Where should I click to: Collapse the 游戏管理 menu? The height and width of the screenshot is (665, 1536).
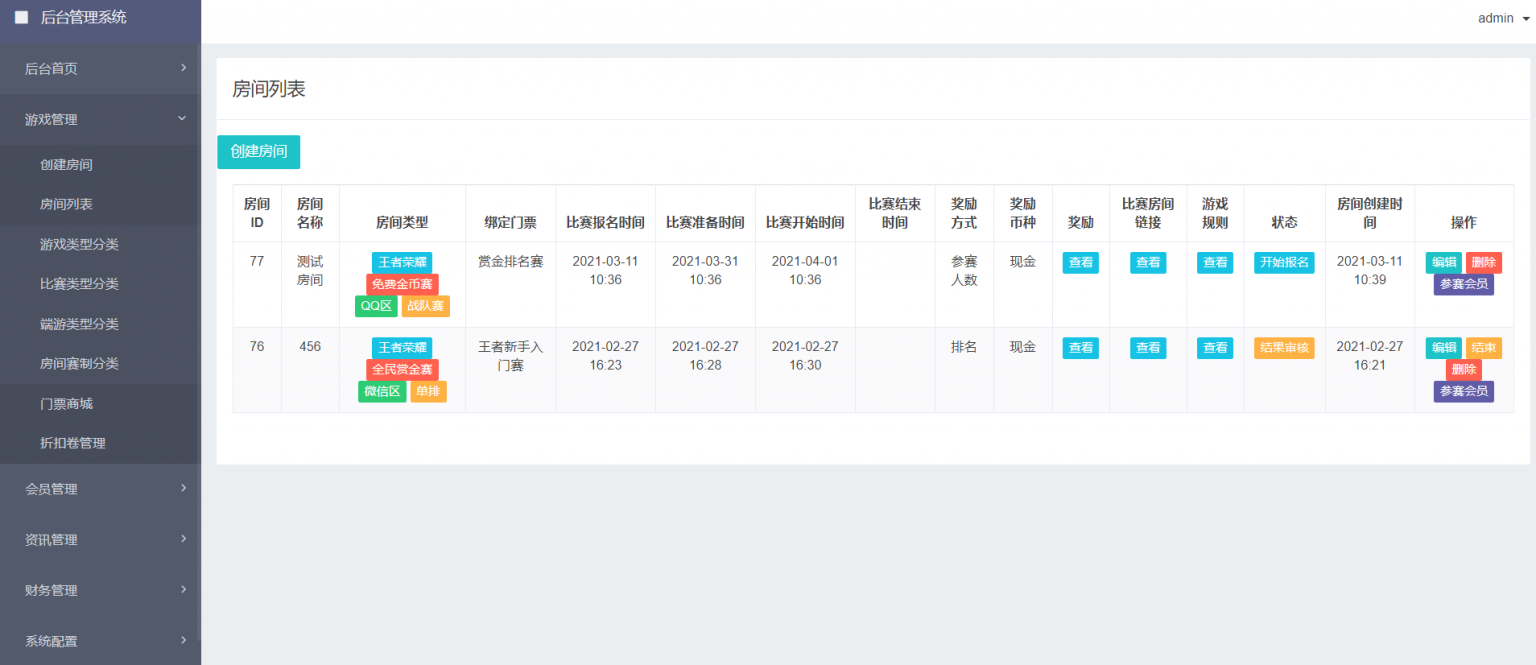[x=100, y=119]
